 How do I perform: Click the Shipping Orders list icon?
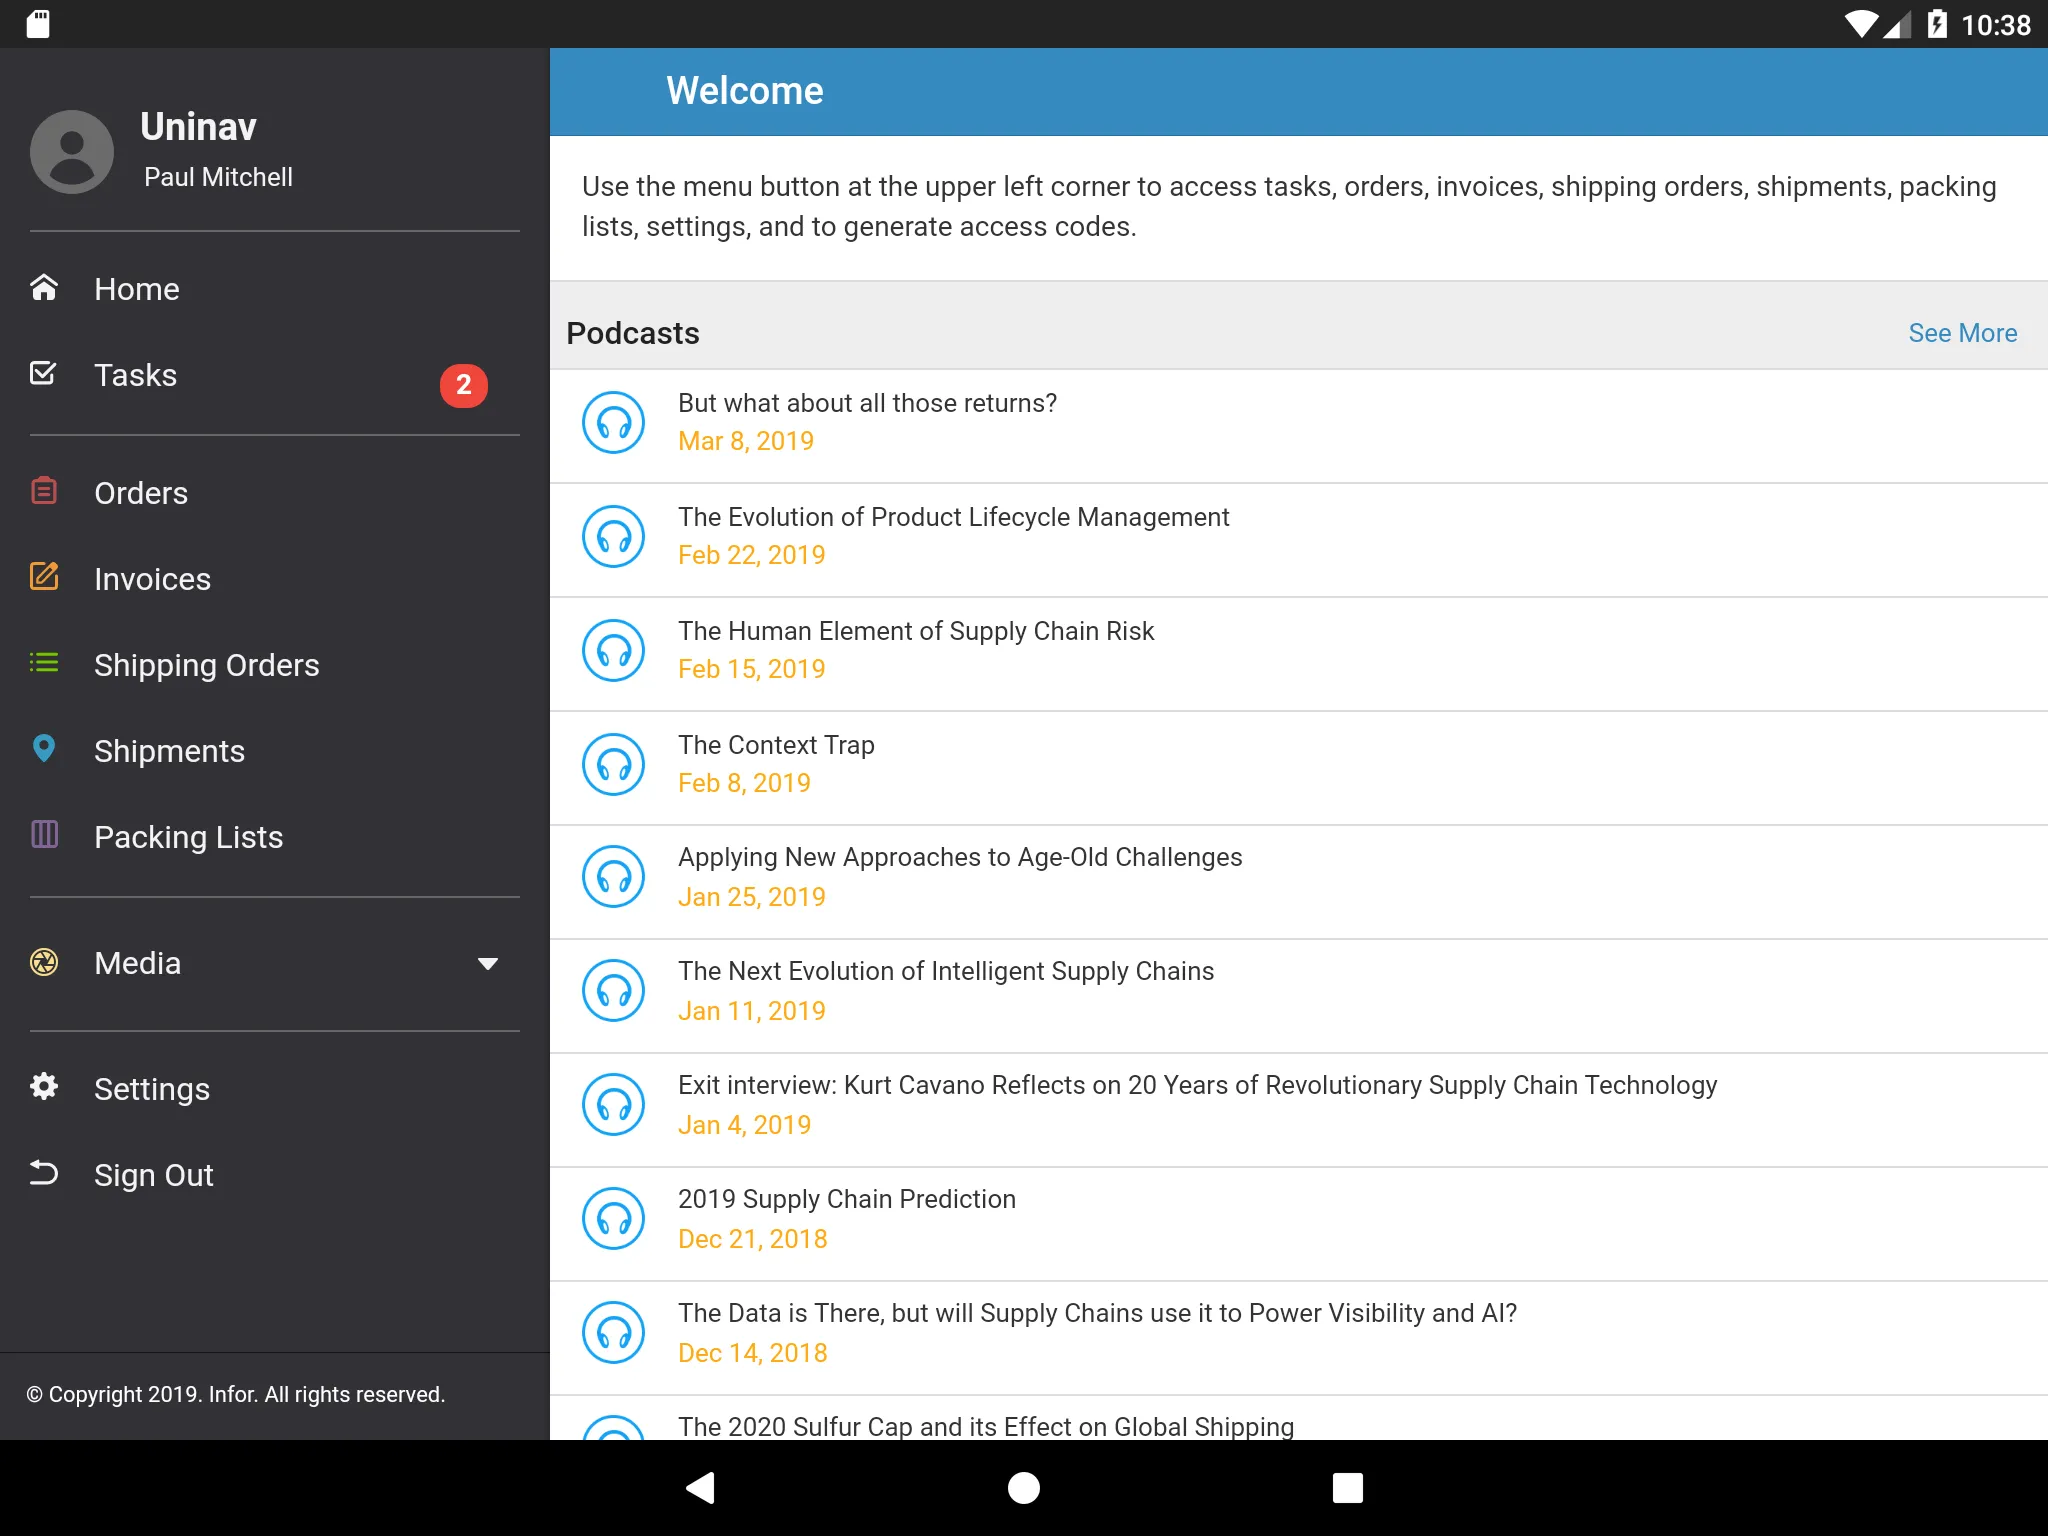[x=44, y=663]
